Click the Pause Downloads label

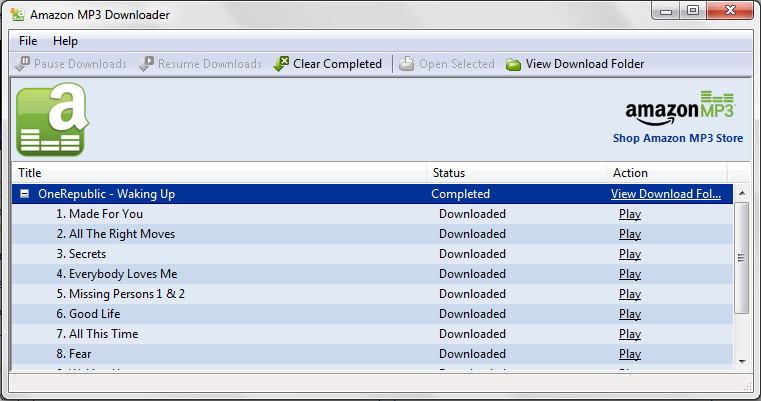pyautogui.click(x=80, y=64)
